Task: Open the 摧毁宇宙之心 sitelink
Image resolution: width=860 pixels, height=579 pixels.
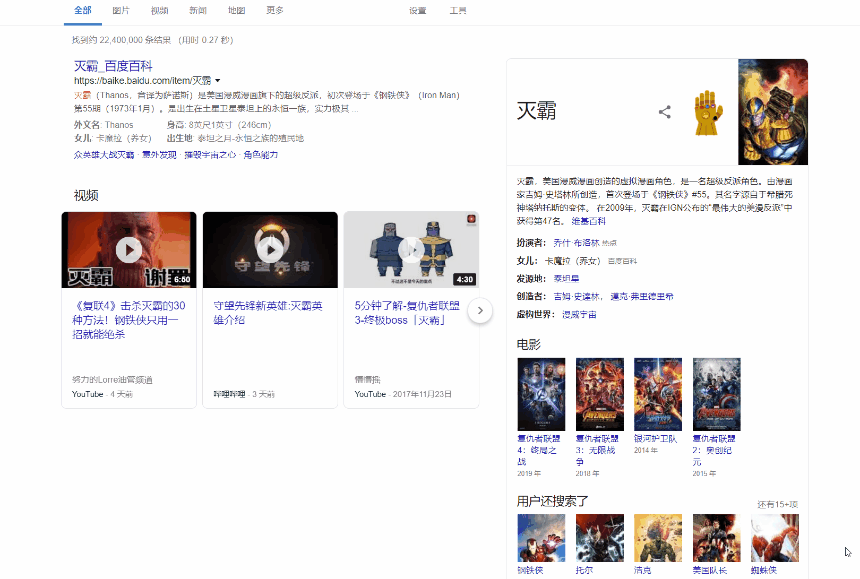Action: (210, 155)
